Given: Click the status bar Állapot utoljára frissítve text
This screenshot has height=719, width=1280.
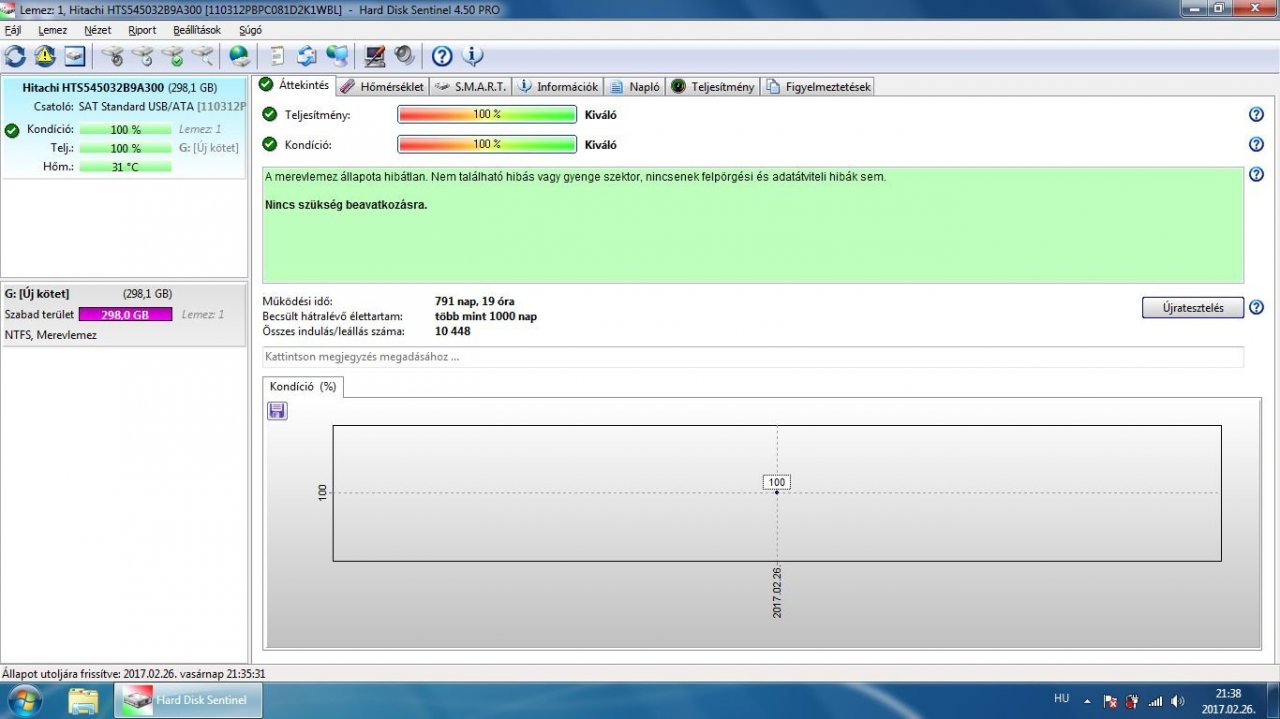Looking at the screenshot, I should tap(134, 674).
